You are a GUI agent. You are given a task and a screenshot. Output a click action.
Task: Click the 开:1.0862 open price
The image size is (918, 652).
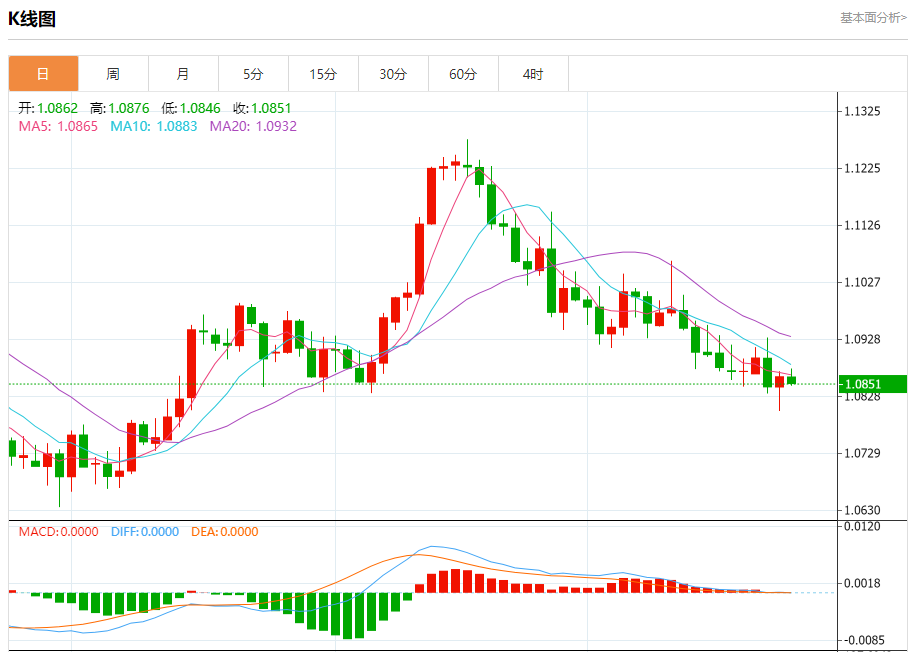[x=48, y=108]
